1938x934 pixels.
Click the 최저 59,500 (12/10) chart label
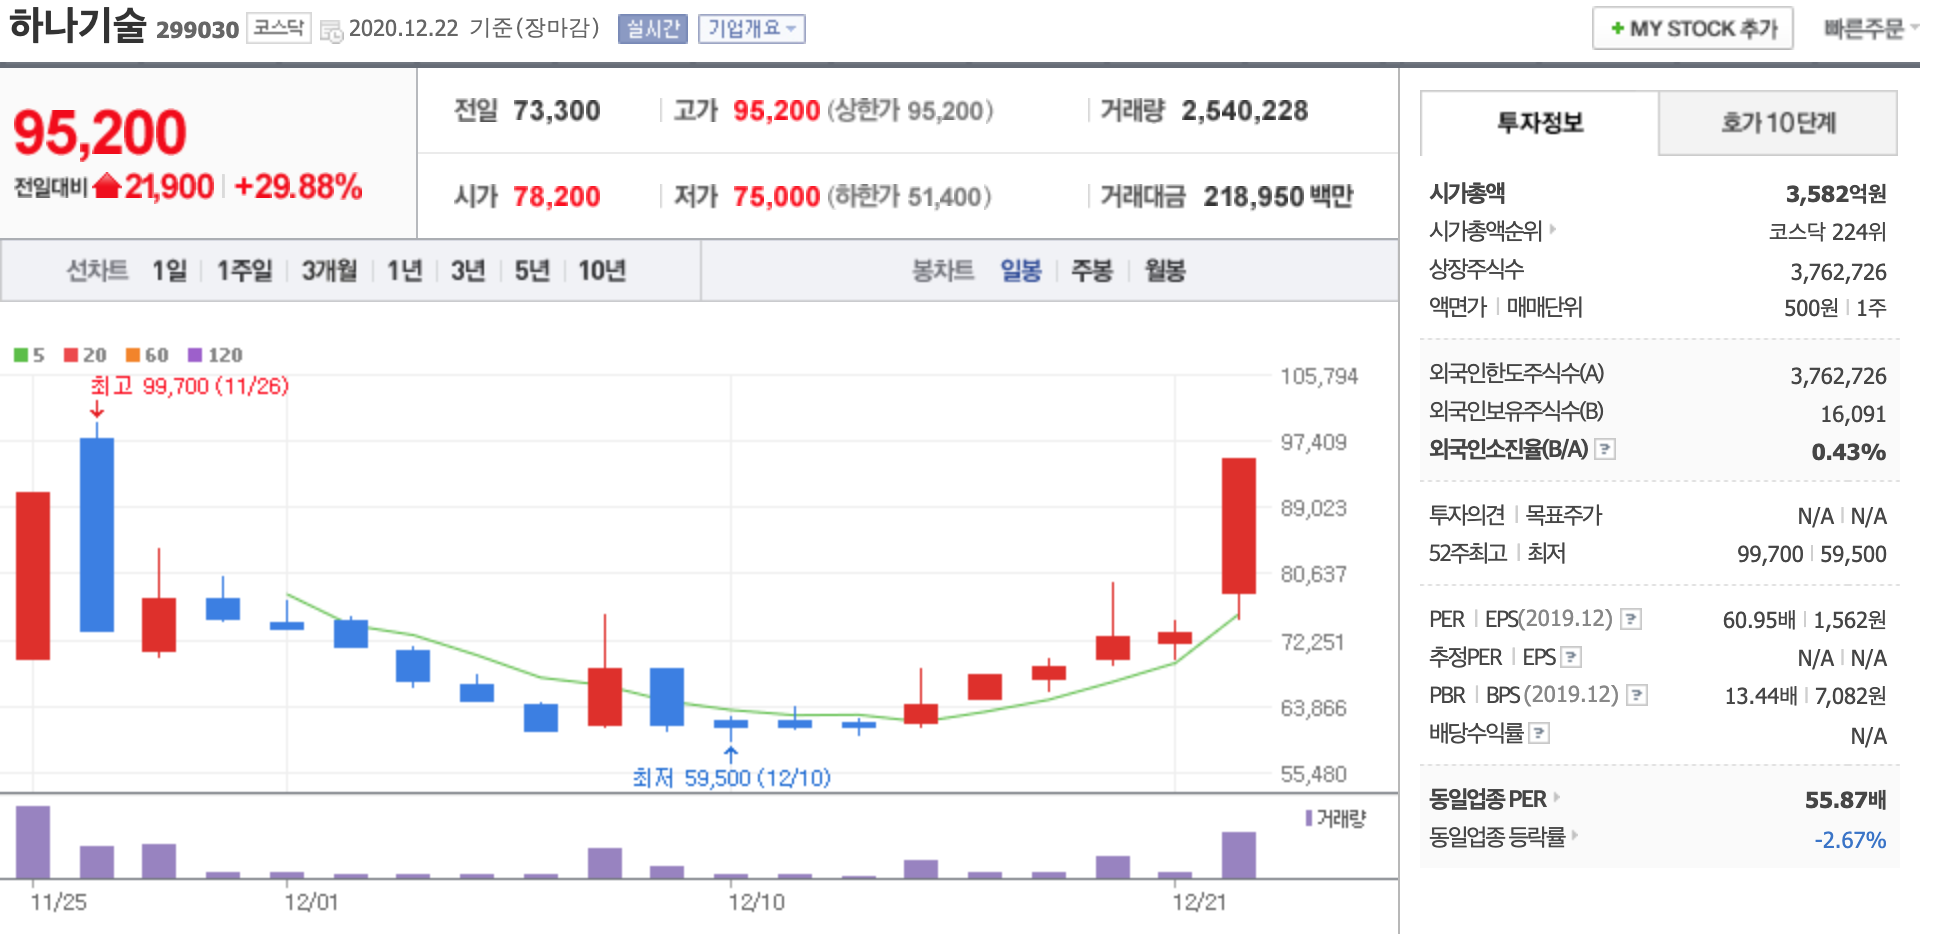732,778
